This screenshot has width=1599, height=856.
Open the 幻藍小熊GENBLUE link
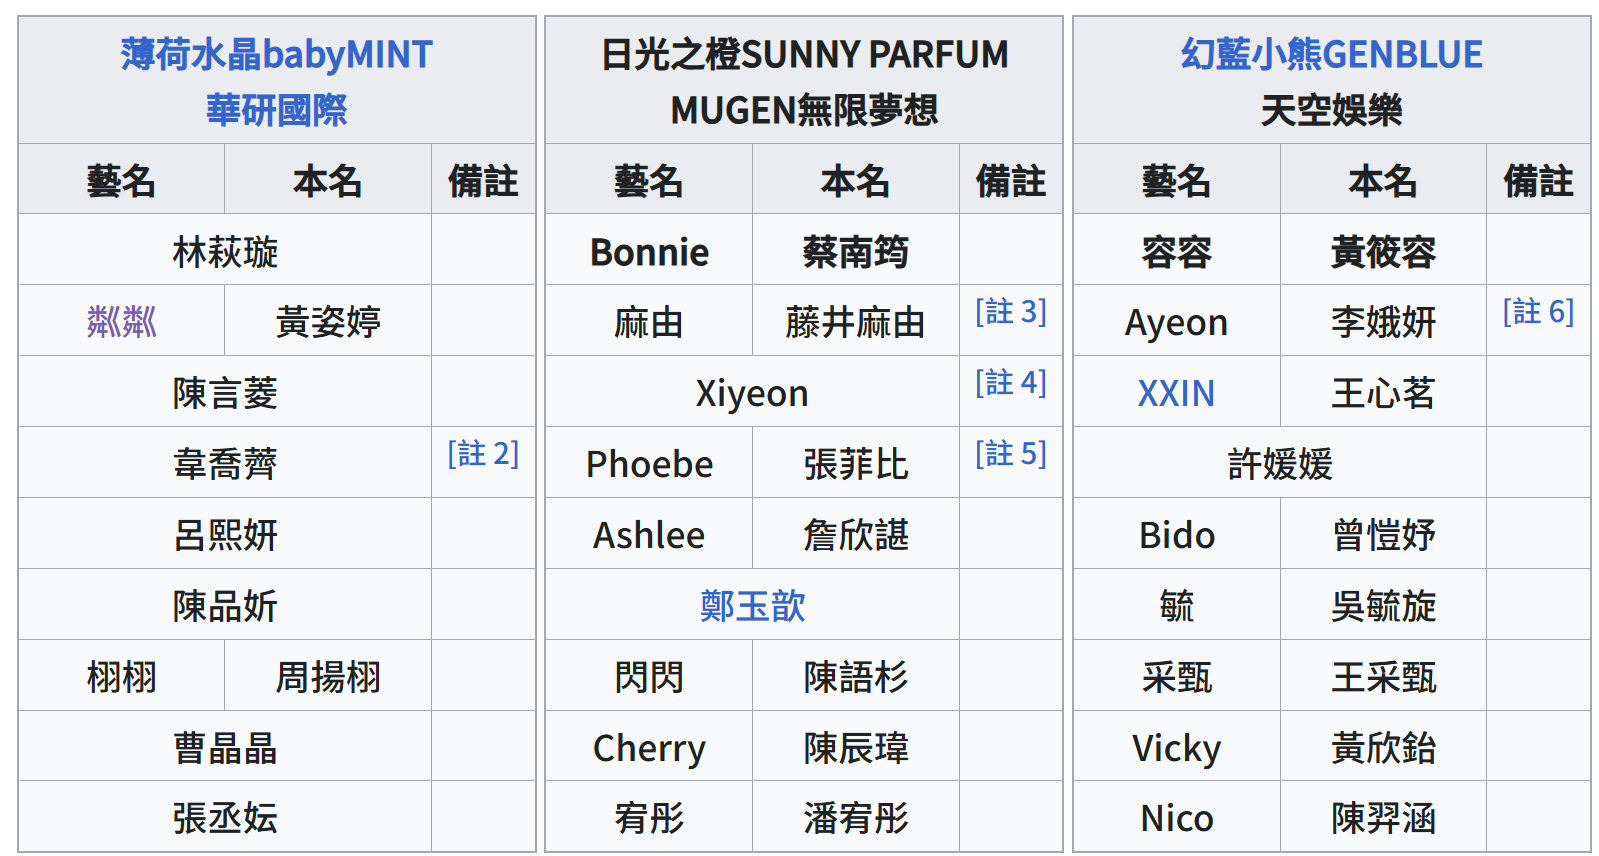tap(1331, 54)
